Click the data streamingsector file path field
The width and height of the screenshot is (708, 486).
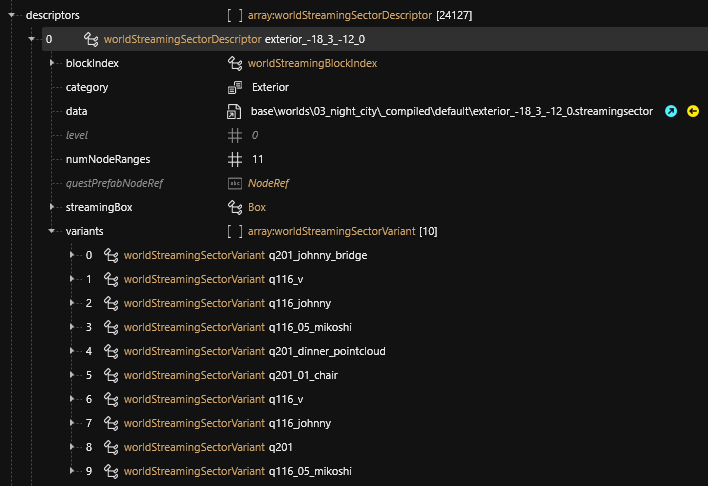450,111
